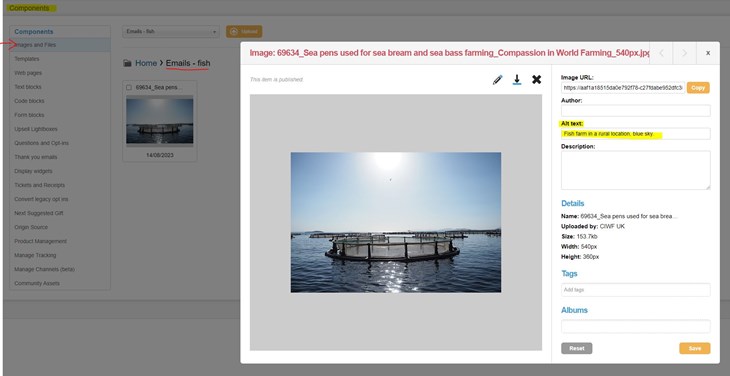The image size is (730, 376).
Task: Click the Details section heading
Action: click(573, 203)
